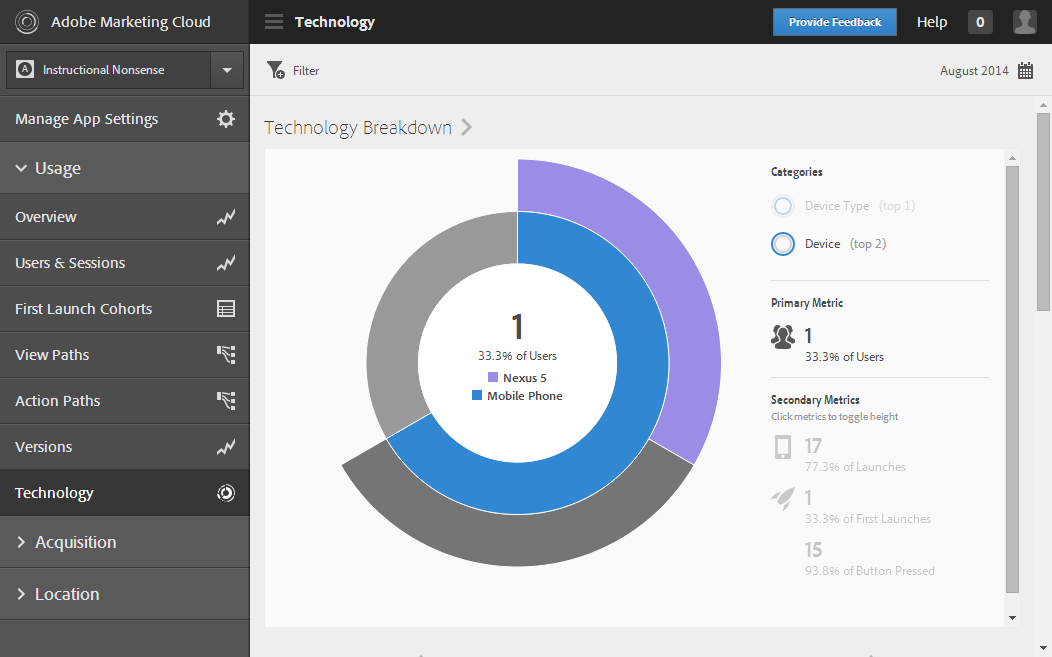Select the Device Type category radio
The width and height of the screenshot is (1052, 657).
point(783,206)
